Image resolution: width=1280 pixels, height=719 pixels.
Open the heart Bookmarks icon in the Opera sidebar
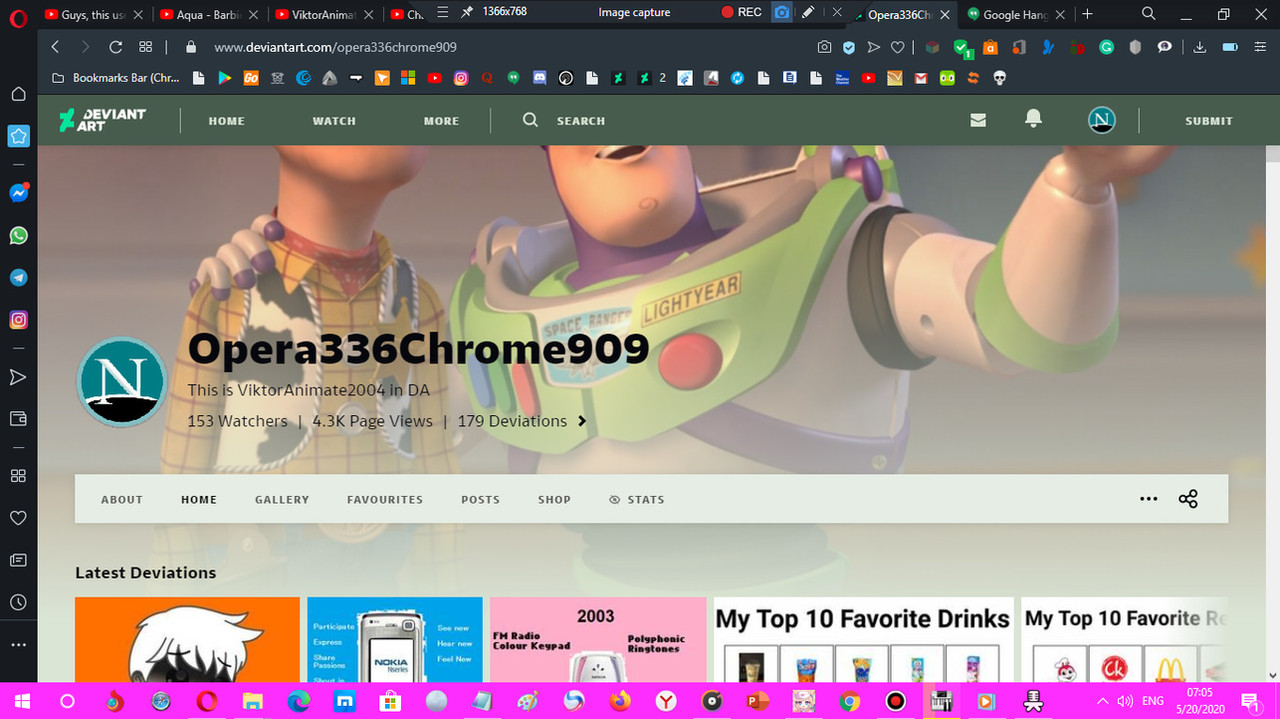pos(18,518)
